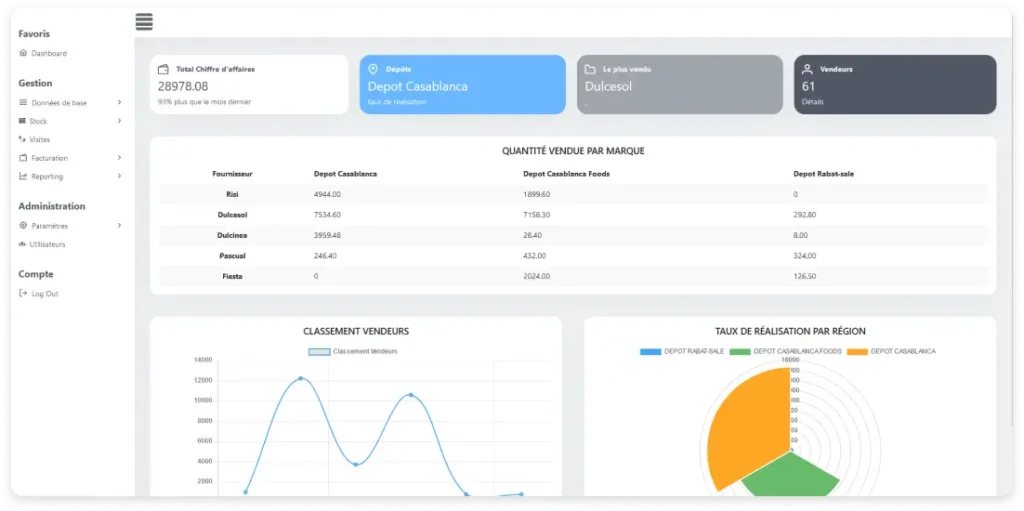The height and width of the screenshot is (511, 1024).
Task: Click the Total Chiffre d'affaires value 28978.08
Action: tap(183, 86)
